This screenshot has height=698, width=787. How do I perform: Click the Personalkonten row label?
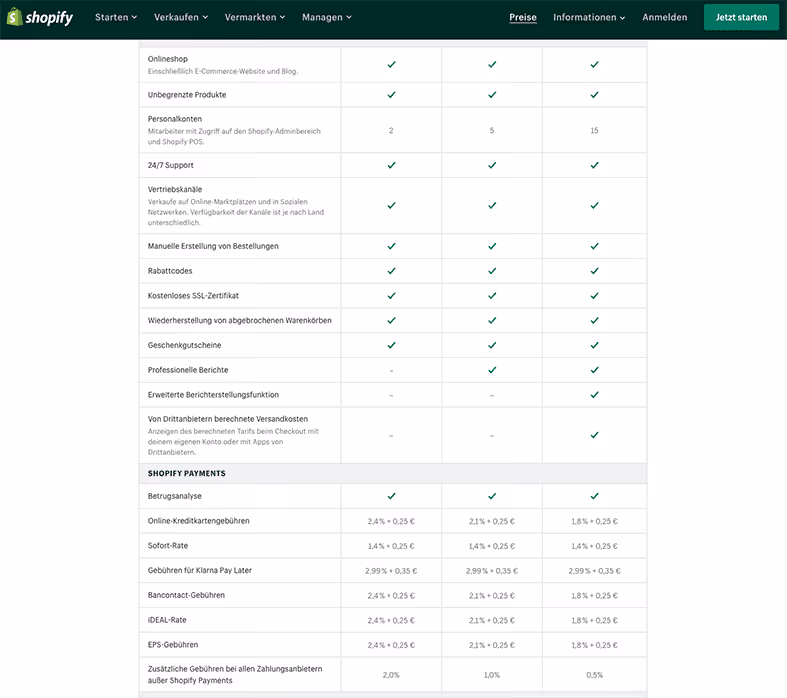[x=175, y=119]
